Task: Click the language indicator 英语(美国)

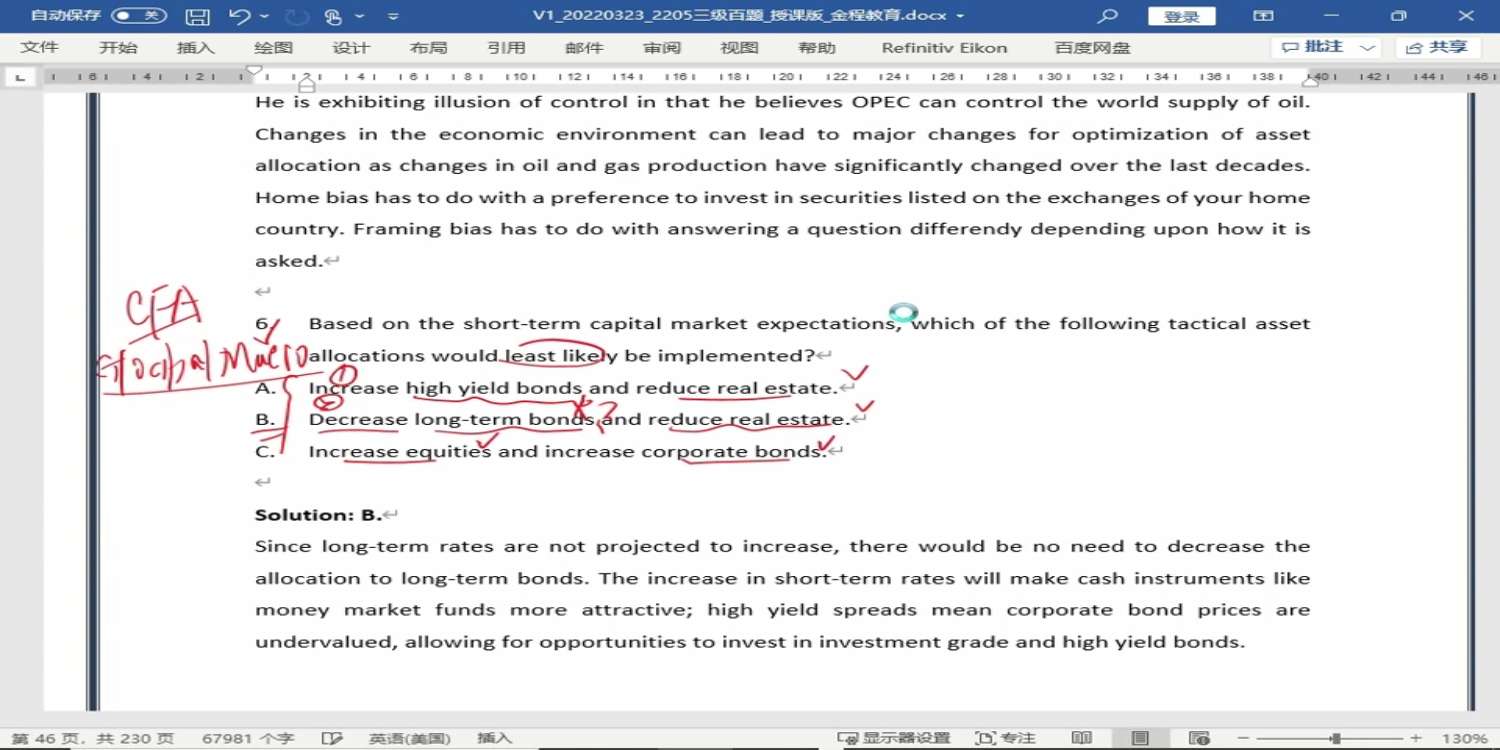Action: pos(410,739)
